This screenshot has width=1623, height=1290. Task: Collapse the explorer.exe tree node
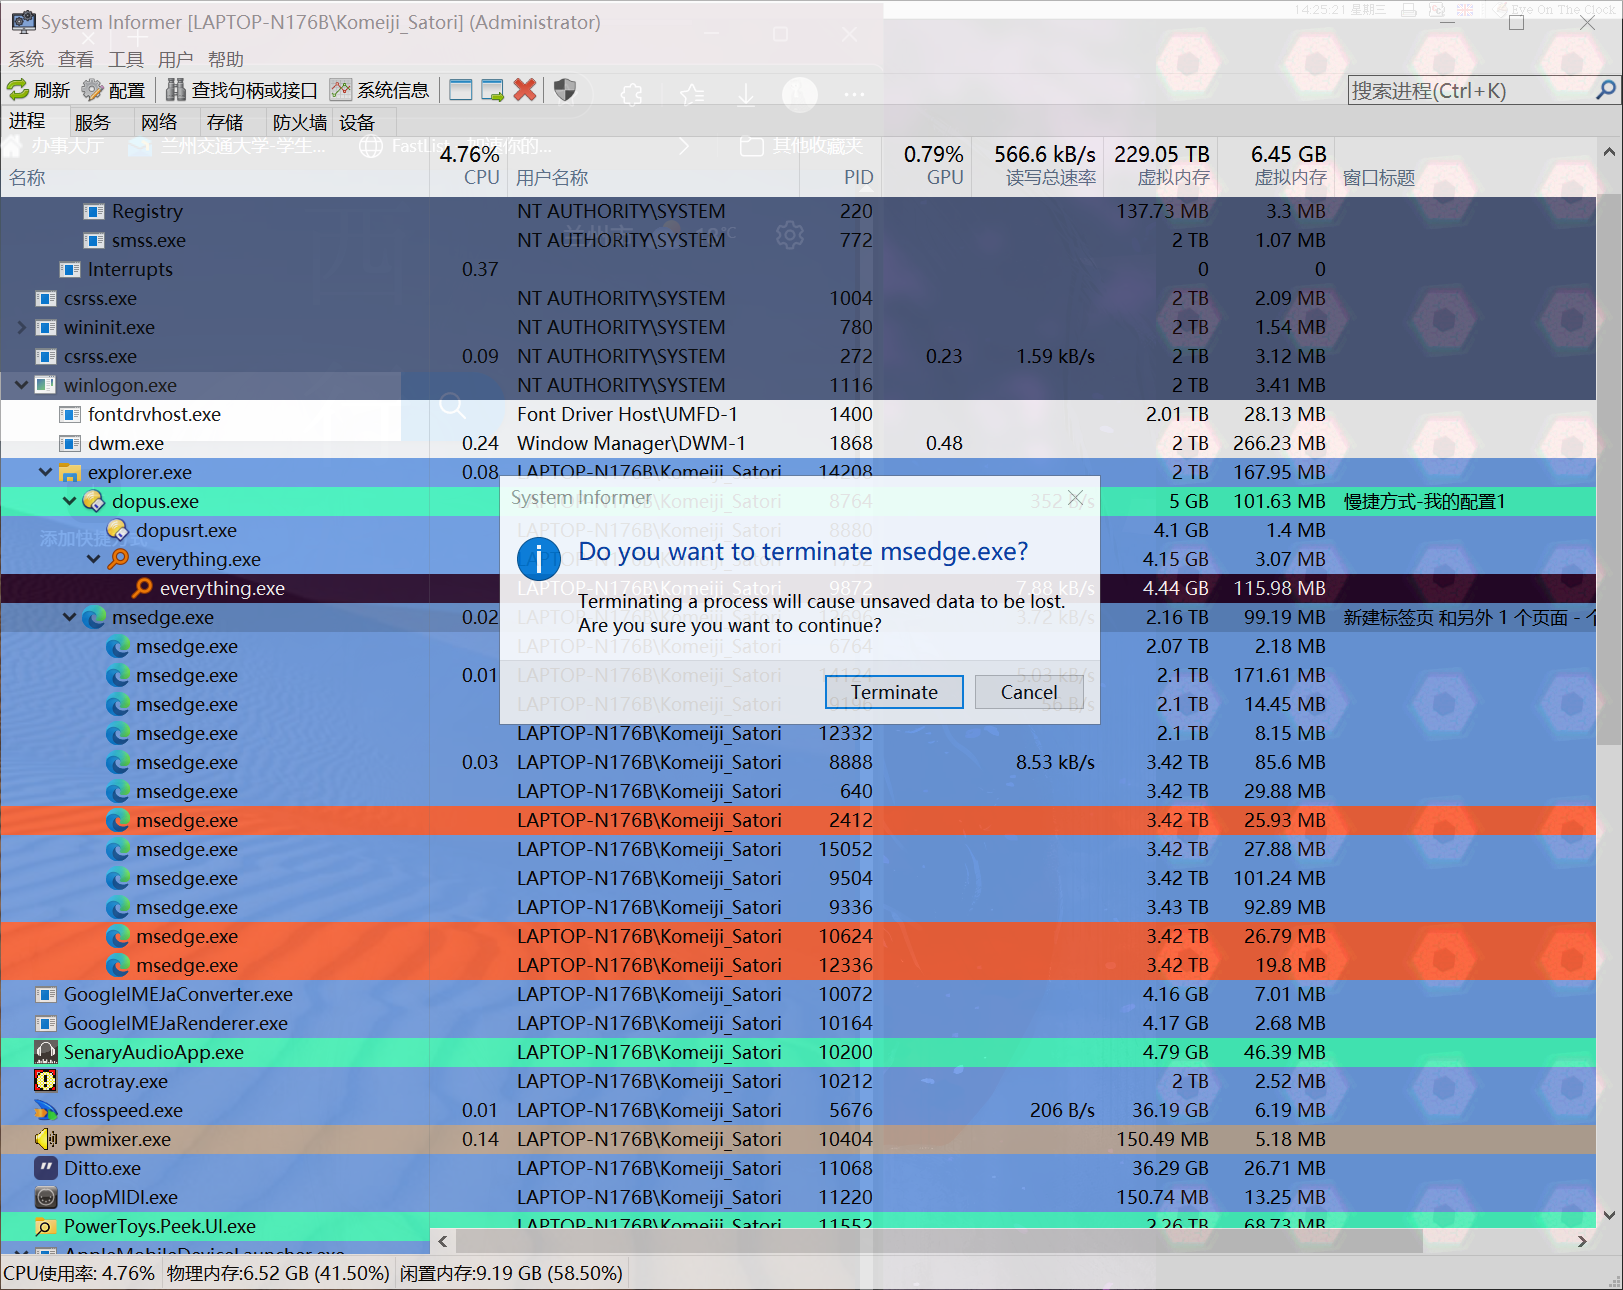(45, 472)
